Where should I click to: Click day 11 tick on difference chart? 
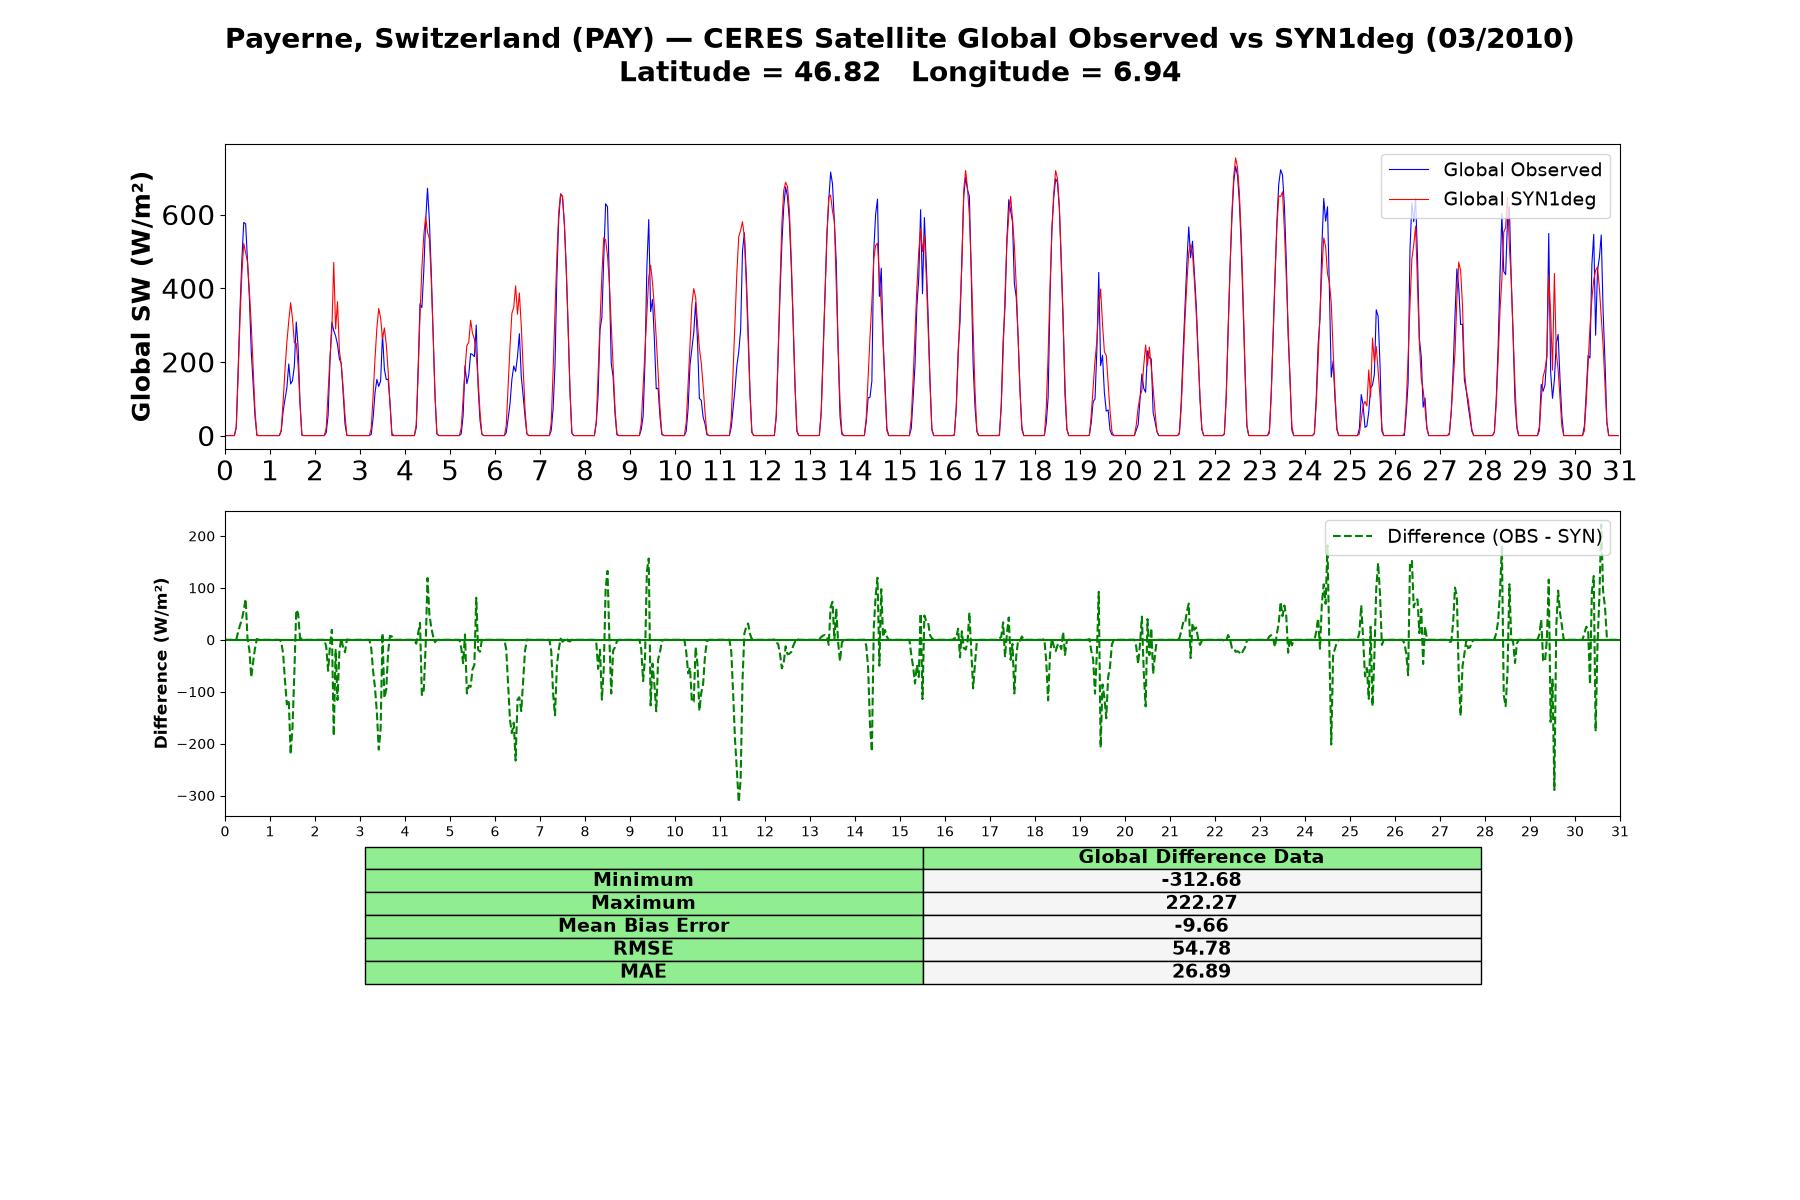click(719, 832)
